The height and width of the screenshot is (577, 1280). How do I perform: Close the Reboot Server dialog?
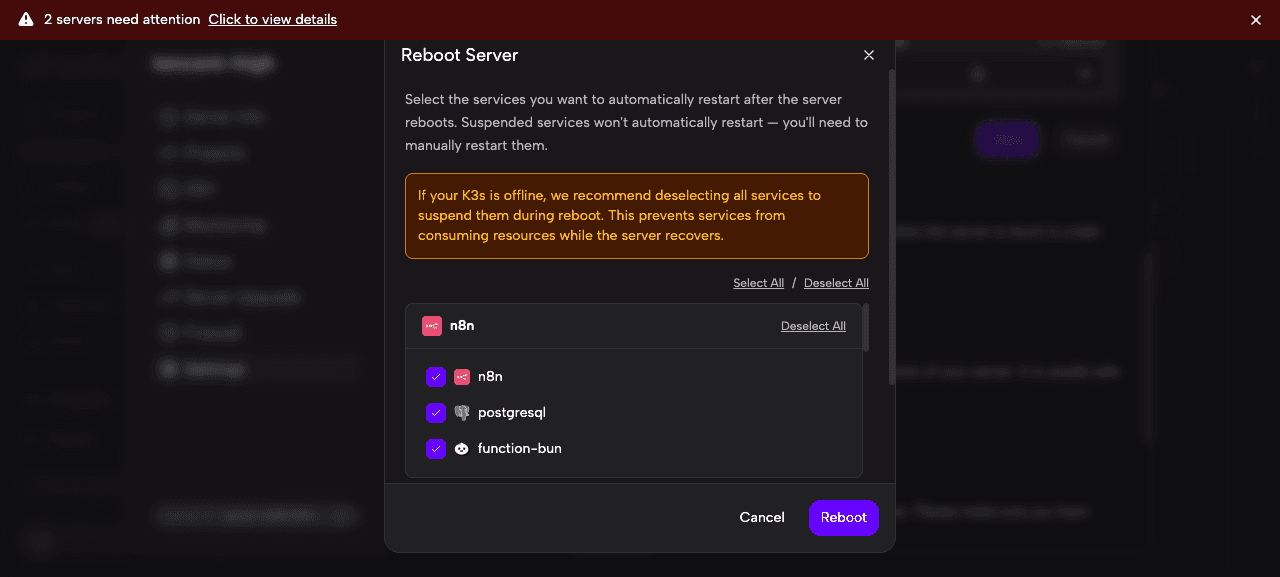pyautogui.click(x=868, y=55)
